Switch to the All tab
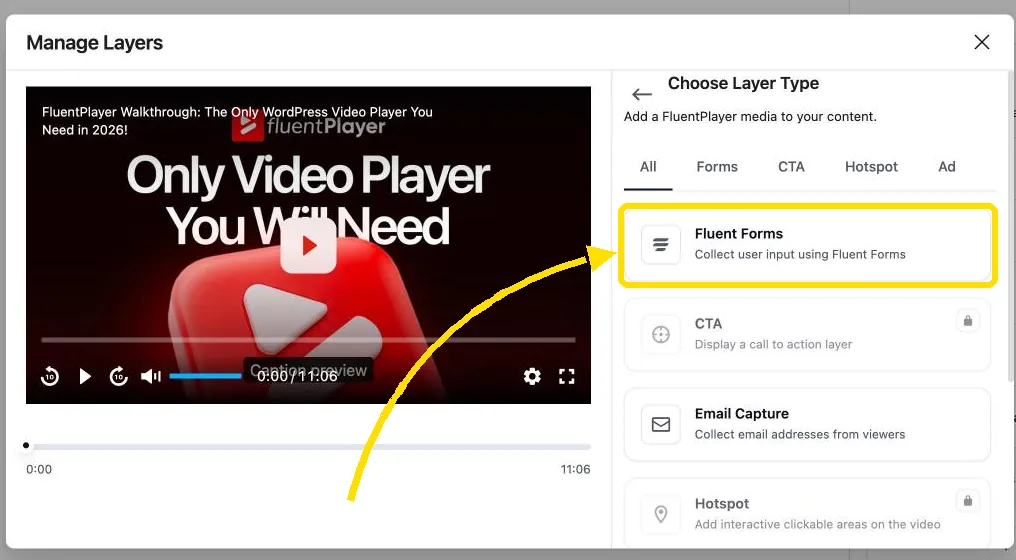The image size is (1016, 560). click(x=648, y=167)
